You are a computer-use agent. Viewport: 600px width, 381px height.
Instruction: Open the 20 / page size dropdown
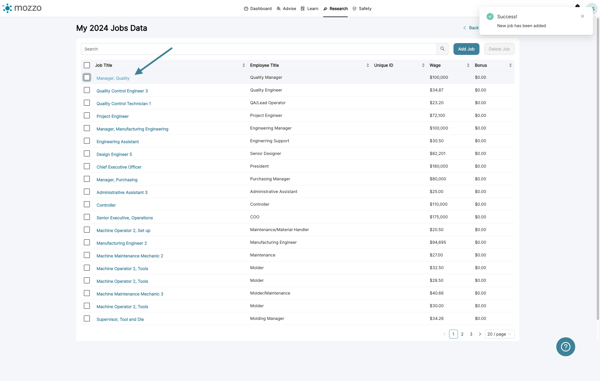click(x=499, y=334)
